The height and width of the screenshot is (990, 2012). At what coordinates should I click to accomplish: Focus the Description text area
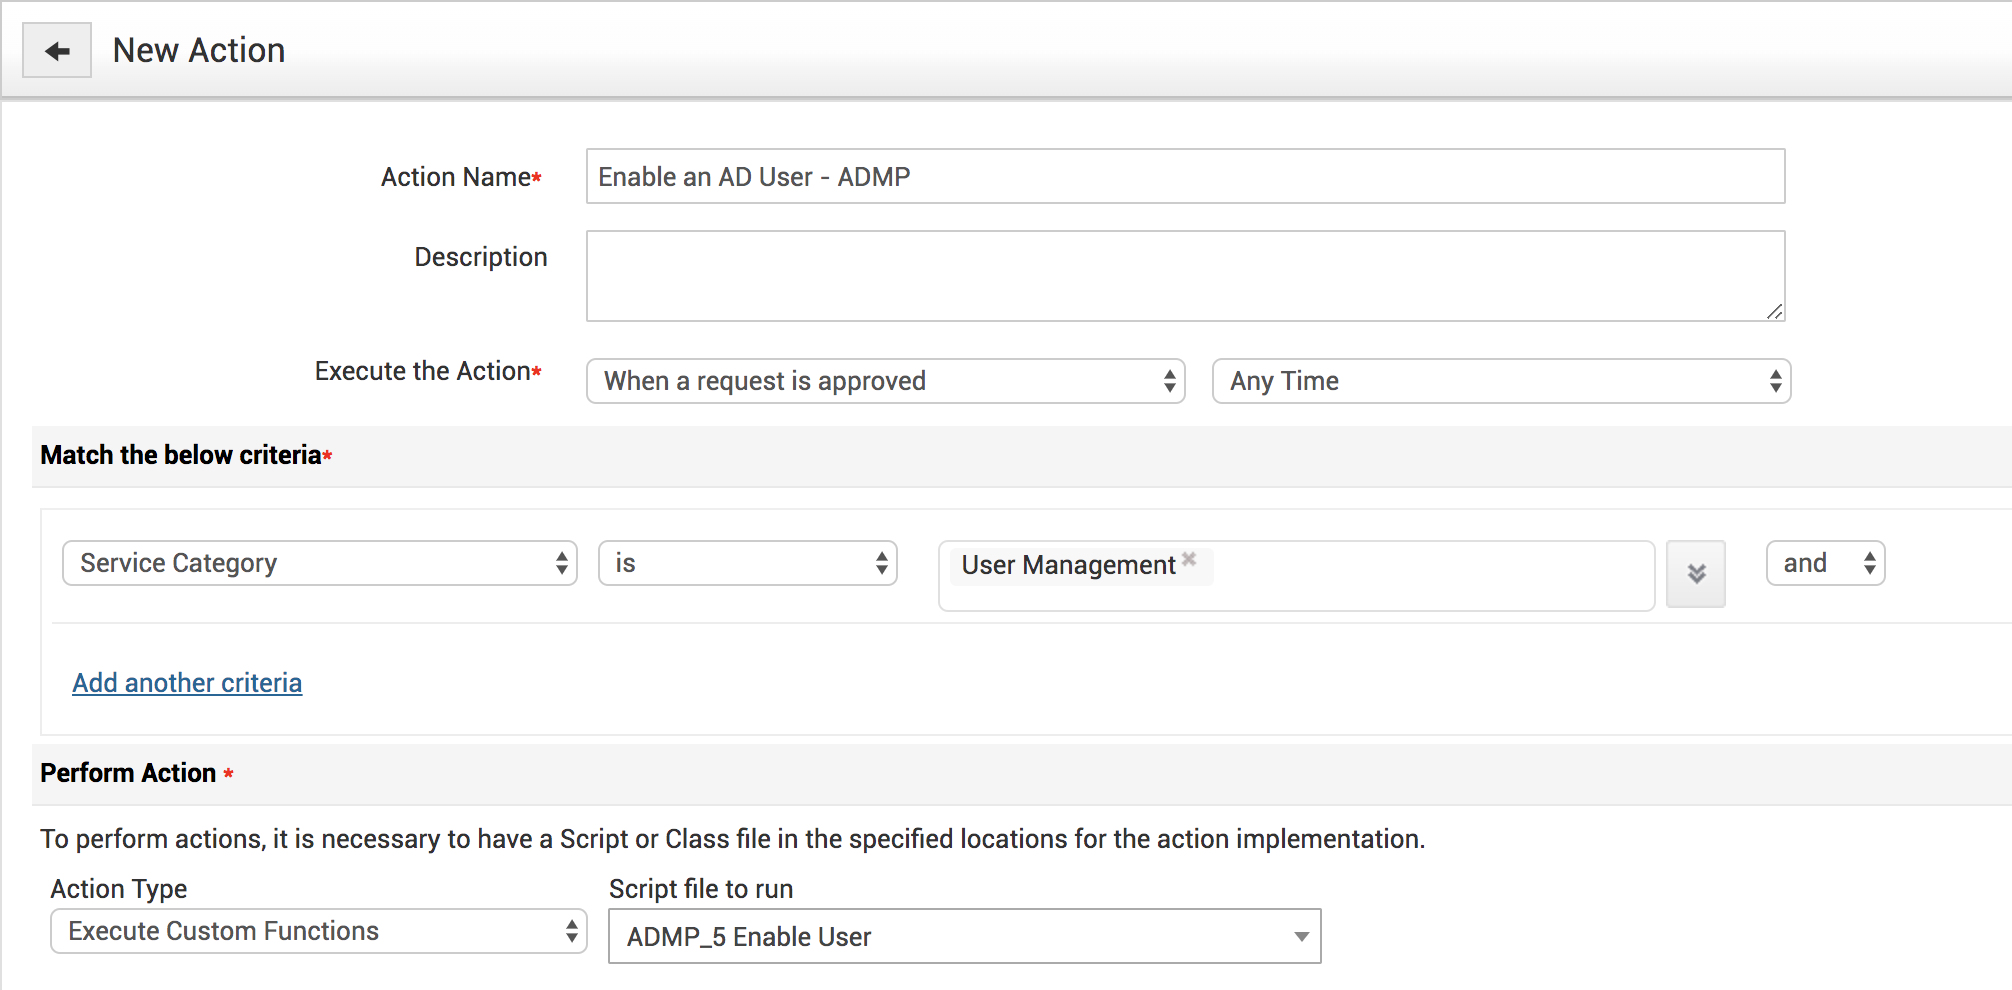coord(1185,276)
